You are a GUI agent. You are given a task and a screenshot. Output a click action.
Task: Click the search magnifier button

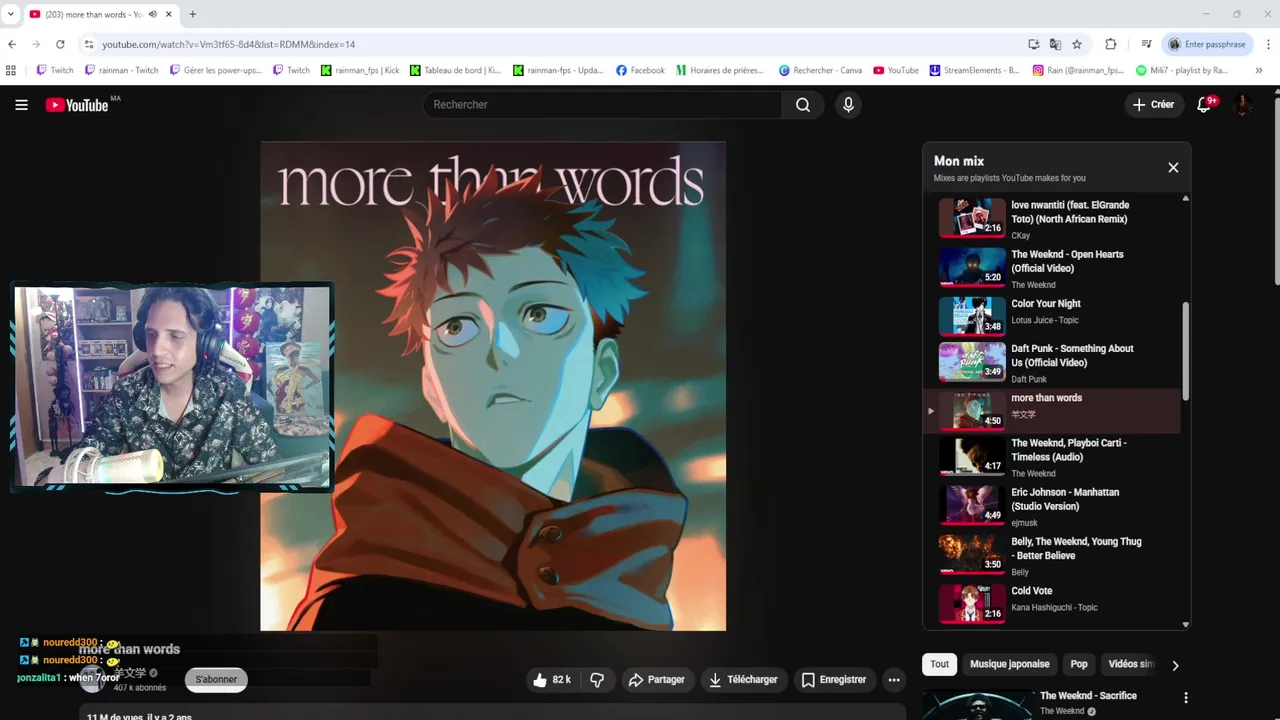(803, 105)
